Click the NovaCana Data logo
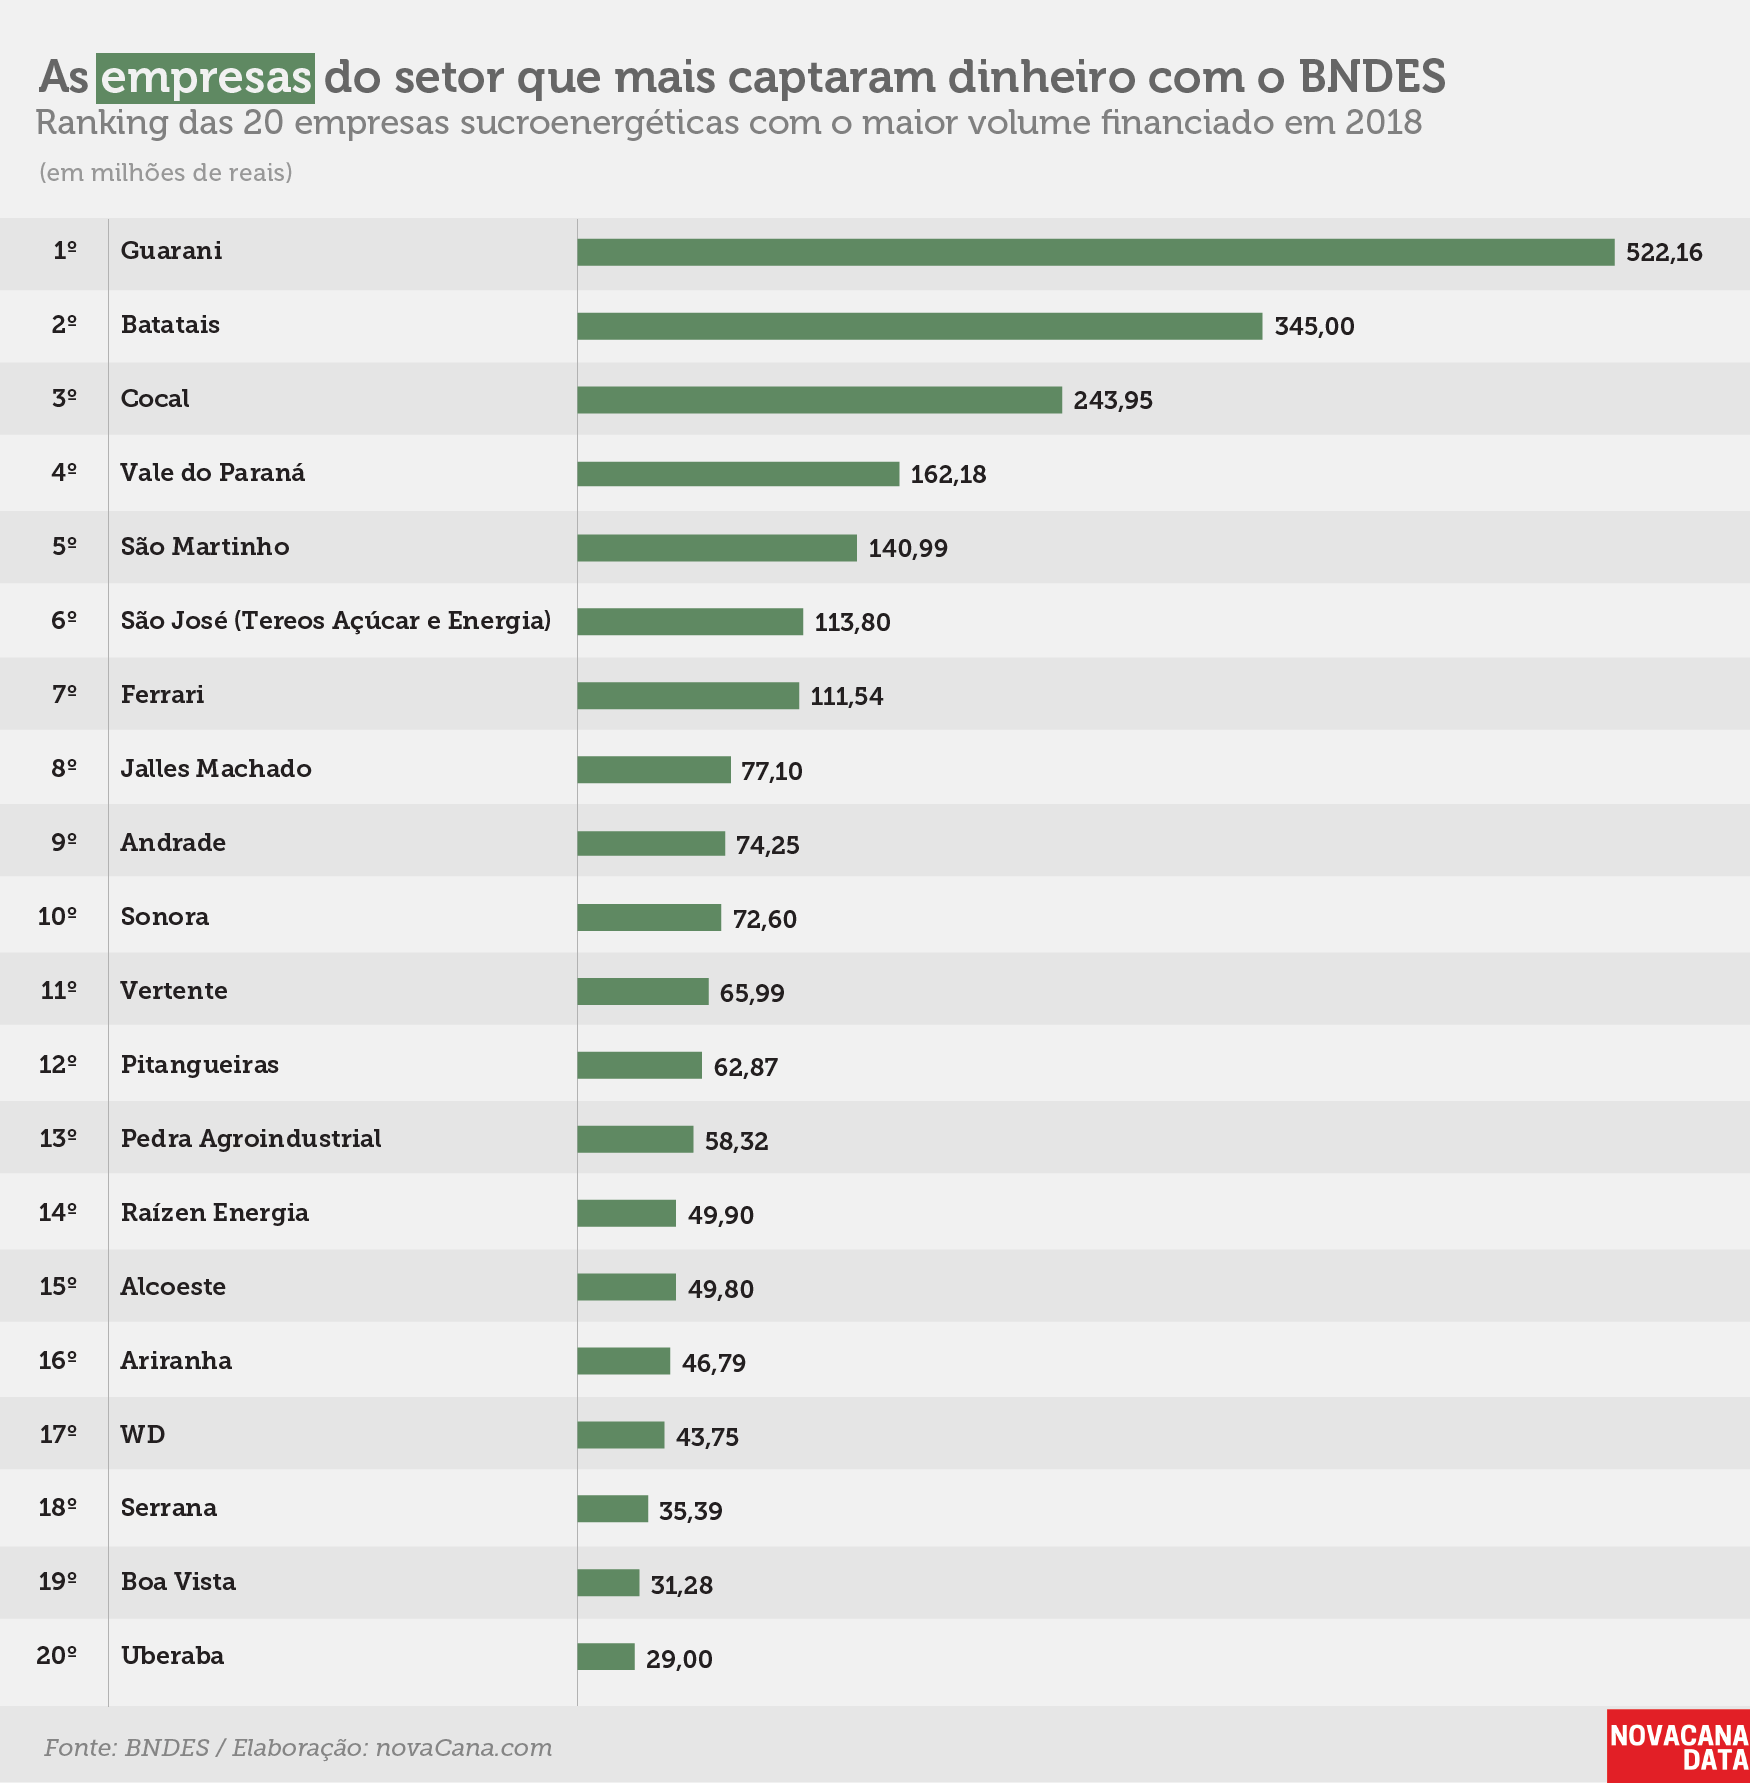Screen dimensions: 1750x1783 [1678, 1746]
